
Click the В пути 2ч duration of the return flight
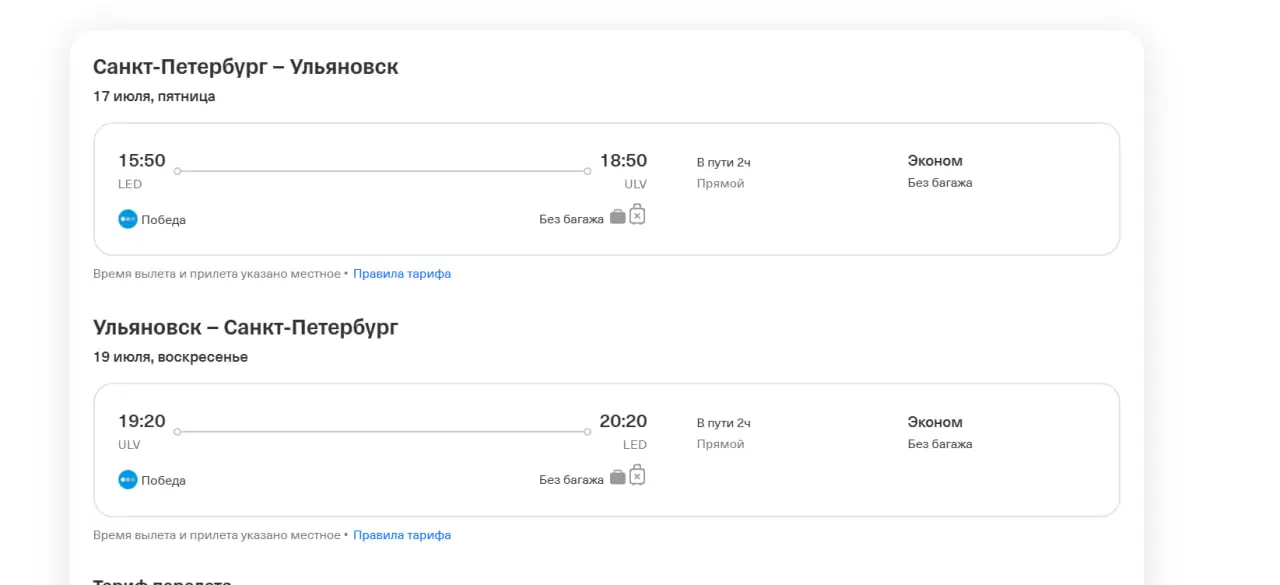pos(724,423)
